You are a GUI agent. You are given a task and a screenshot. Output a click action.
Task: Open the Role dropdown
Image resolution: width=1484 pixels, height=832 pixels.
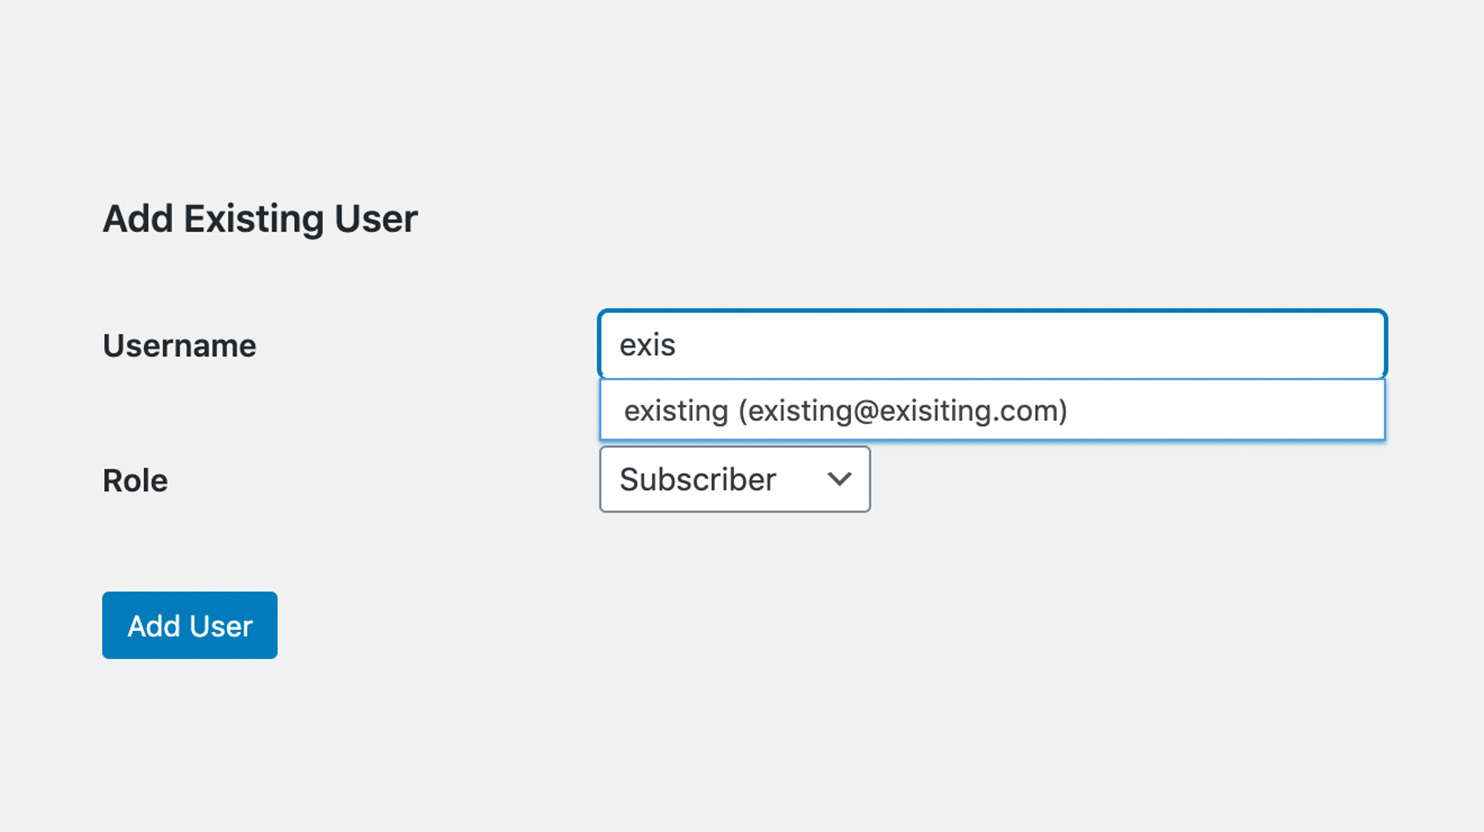pyautogui.click(x=734, y=479)
